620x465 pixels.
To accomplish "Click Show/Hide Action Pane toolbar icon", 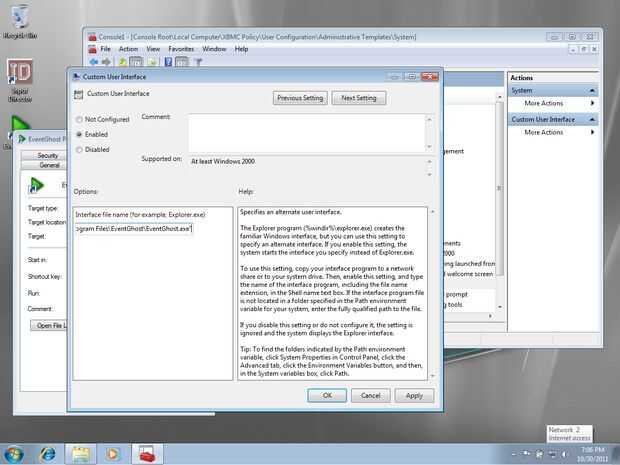I will 182,62.
